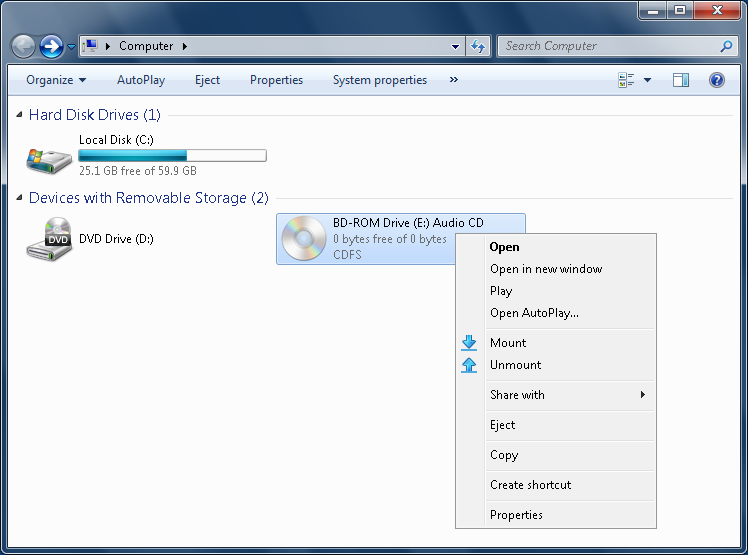Click the refresh button beside address bar
This screenshot has height=555, width=748.
478,46
